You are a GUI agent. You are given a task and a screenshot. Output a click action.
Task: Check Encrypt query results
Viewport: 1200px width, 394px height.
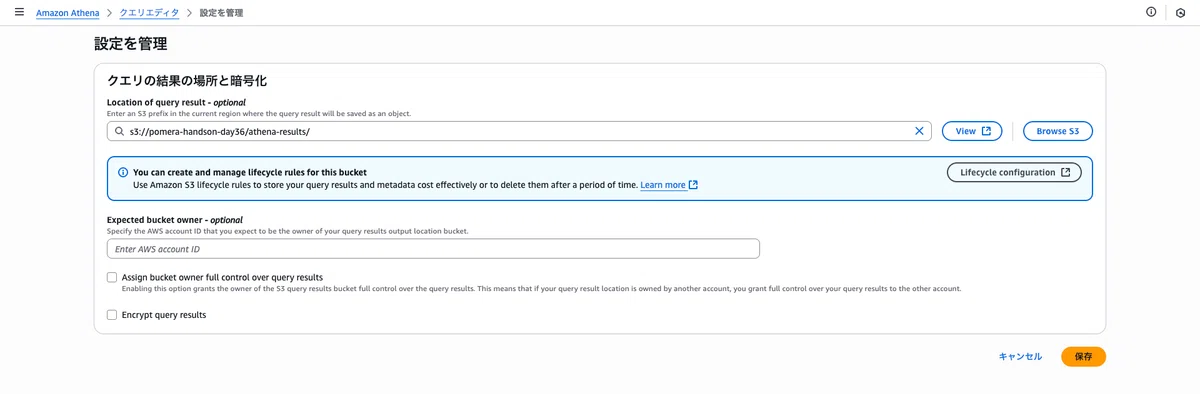click(x=112, y=314)
